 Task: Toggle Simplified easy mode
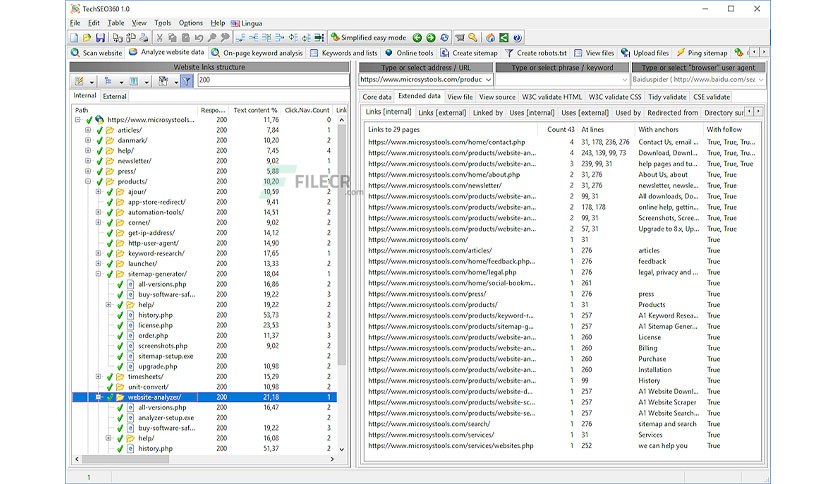(x=368, y=38)
